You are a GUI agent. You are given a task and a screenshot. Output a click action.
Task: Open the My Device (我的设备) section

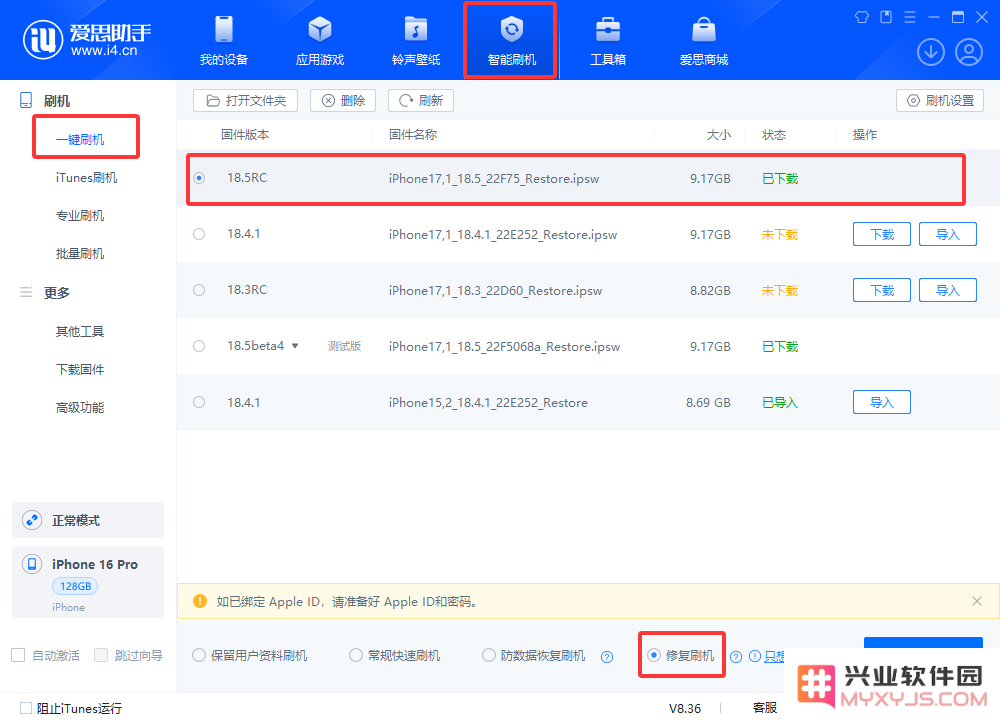tap(224, 41)
